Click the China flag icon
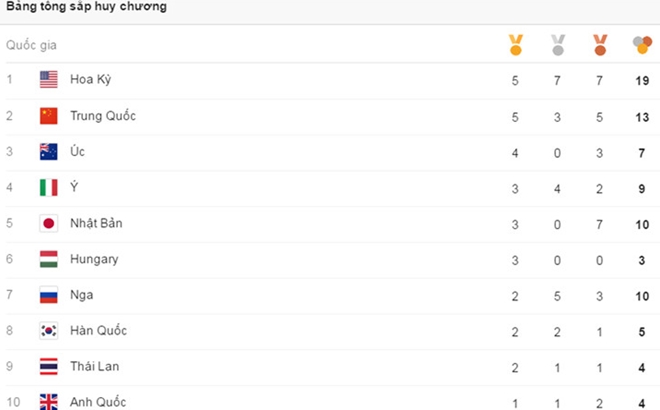The width and height of the screenshot is (660, 410). click(49, 116)
